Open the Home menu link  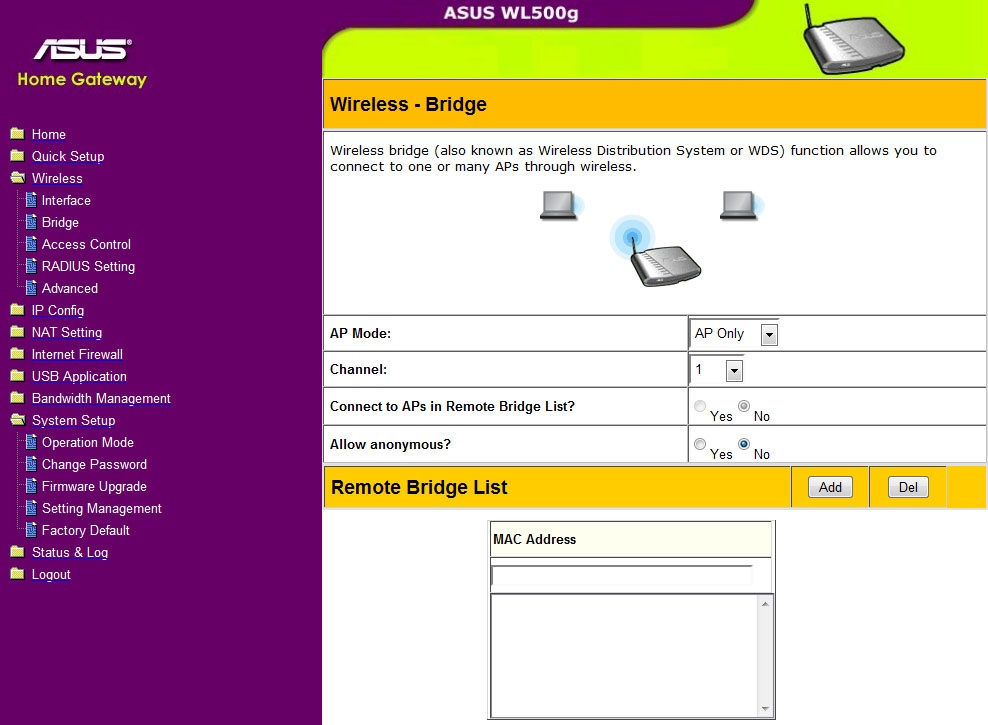[49, 134]
